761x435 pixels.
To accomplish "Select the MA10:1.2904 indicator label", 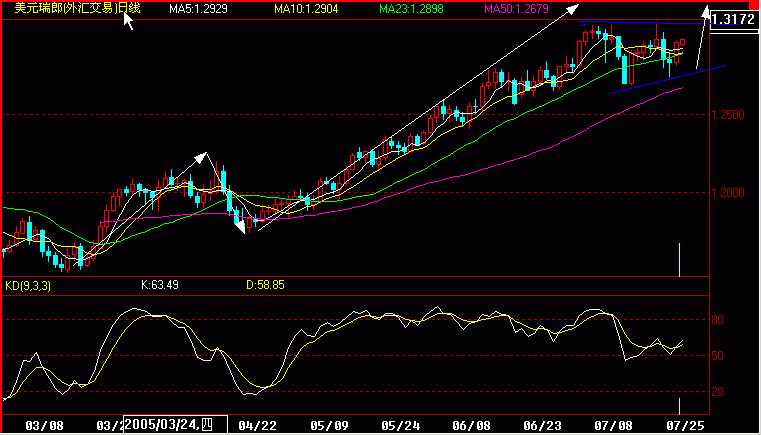I will pos(306,9).
